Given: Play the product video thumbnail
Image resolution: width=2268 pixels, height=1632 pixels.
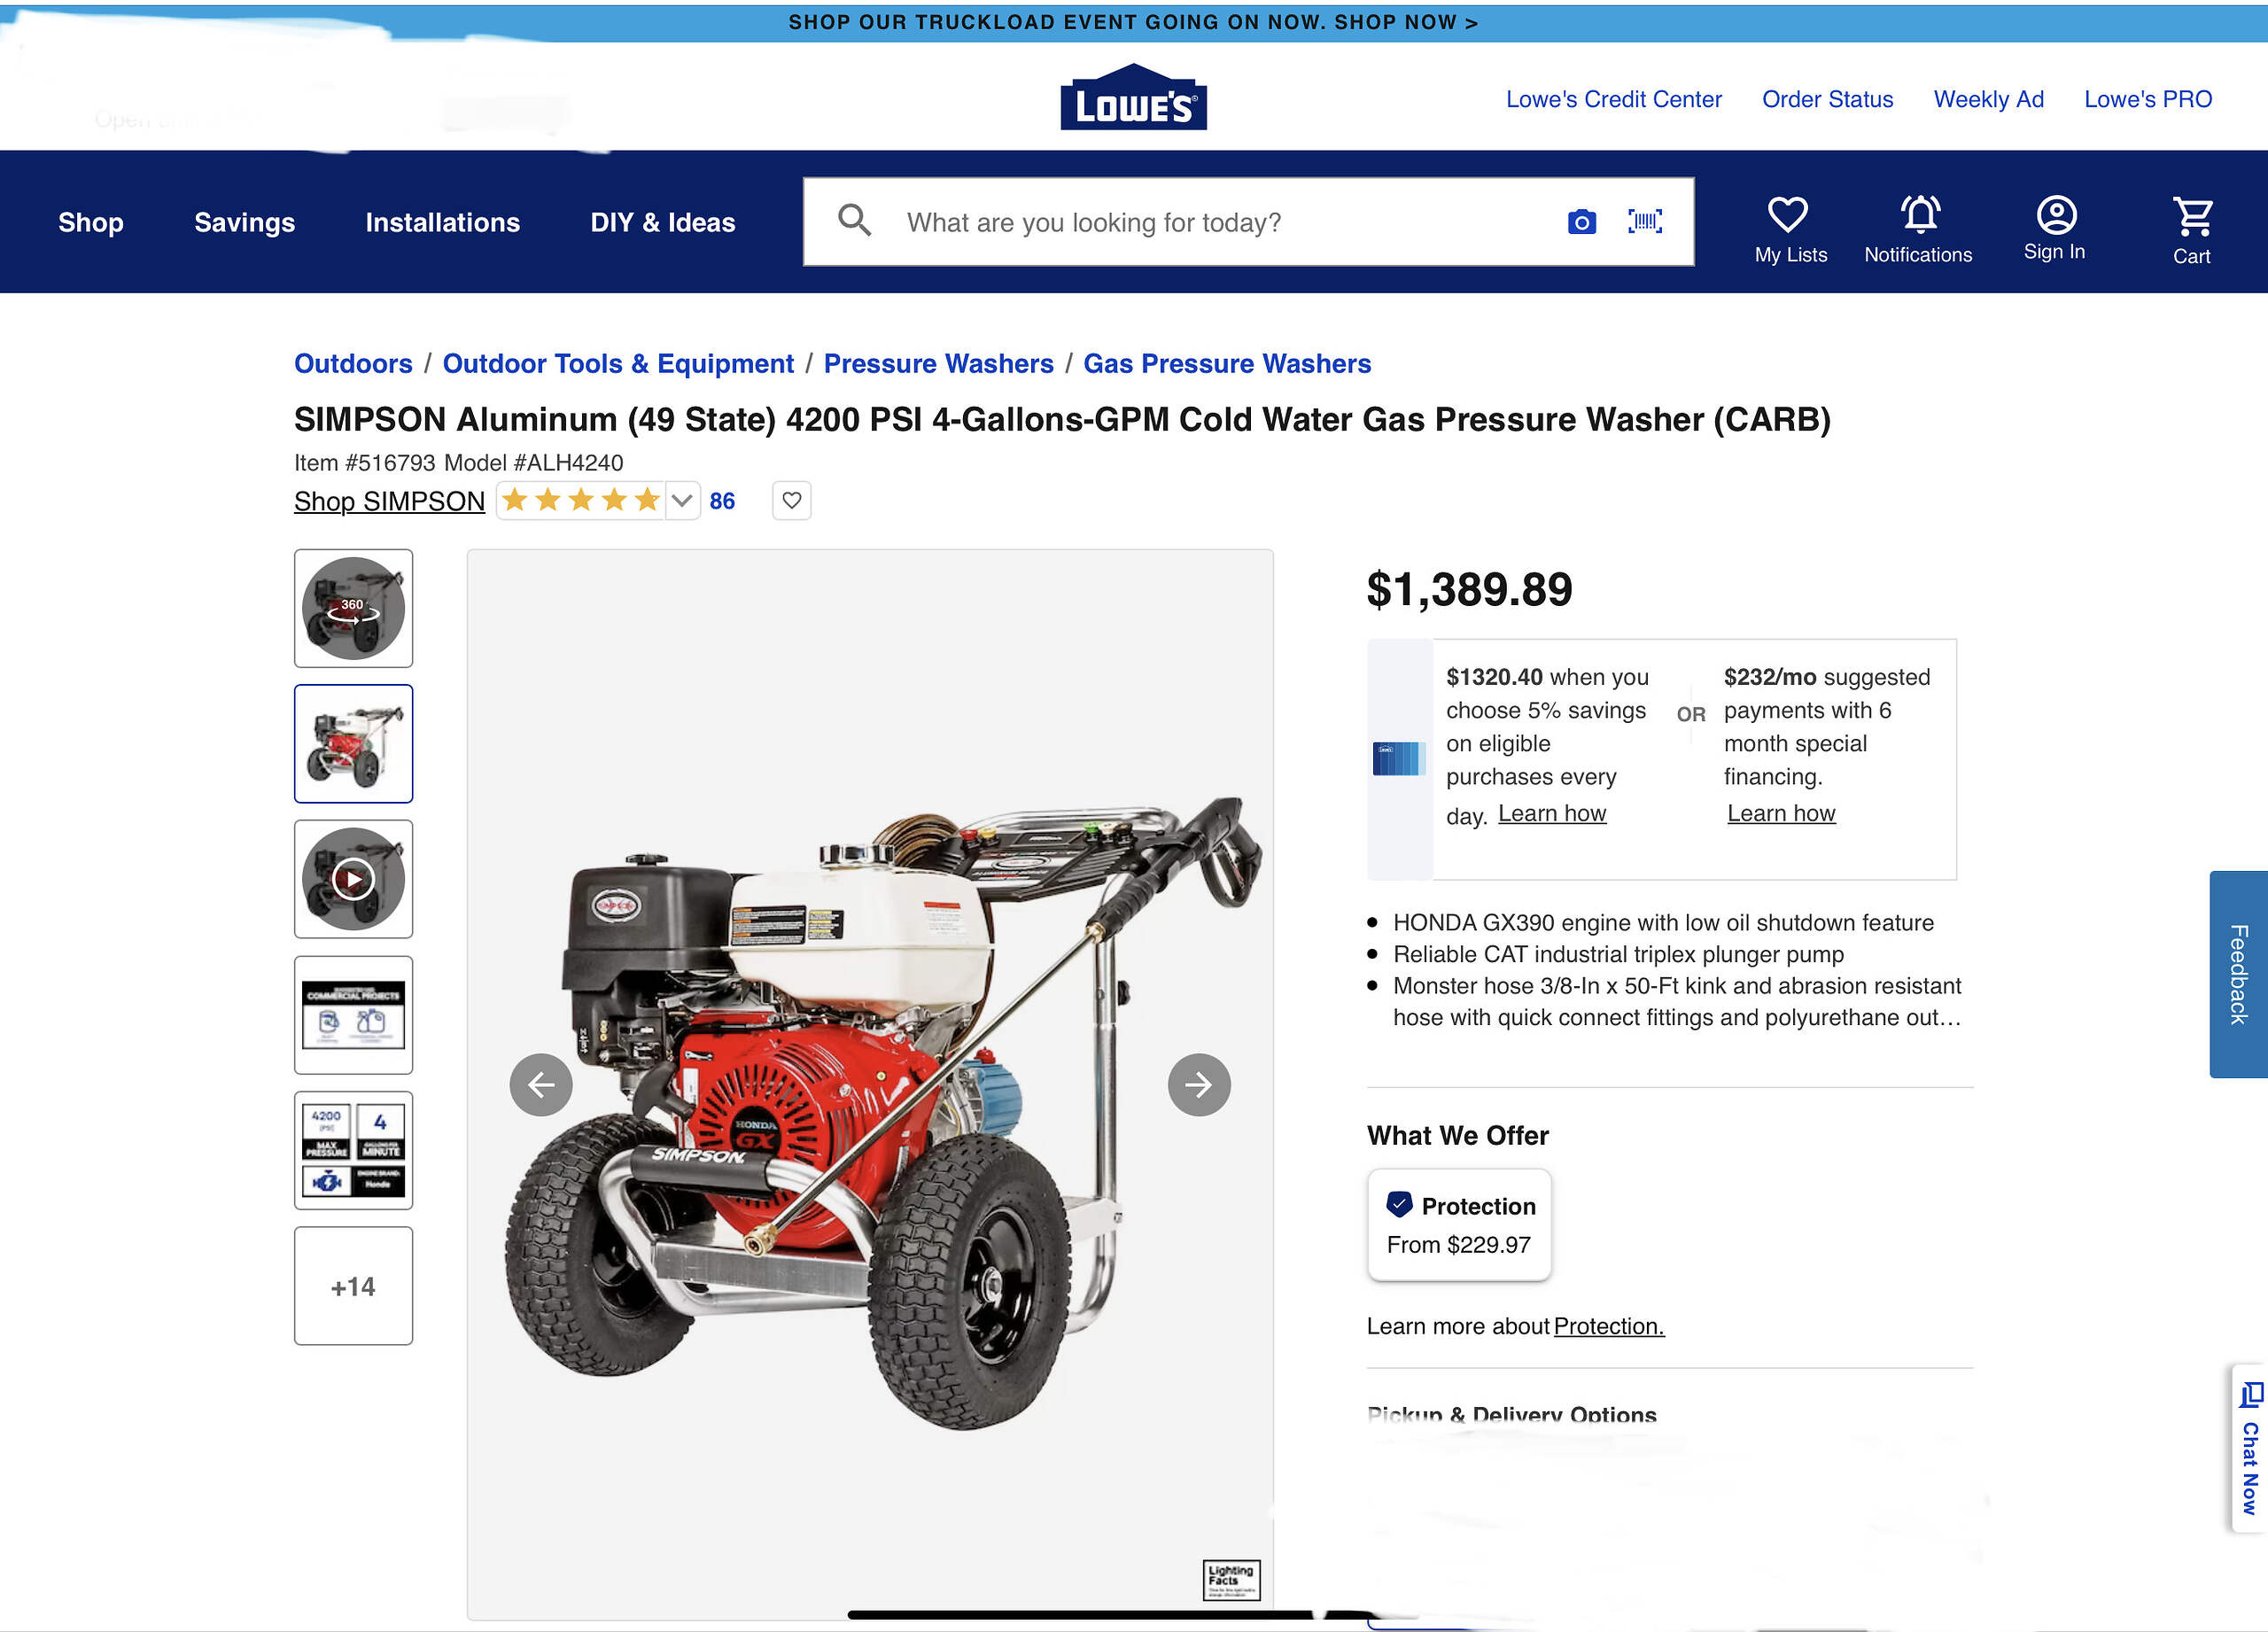Looking at the screenshot, I should [353, 879].
